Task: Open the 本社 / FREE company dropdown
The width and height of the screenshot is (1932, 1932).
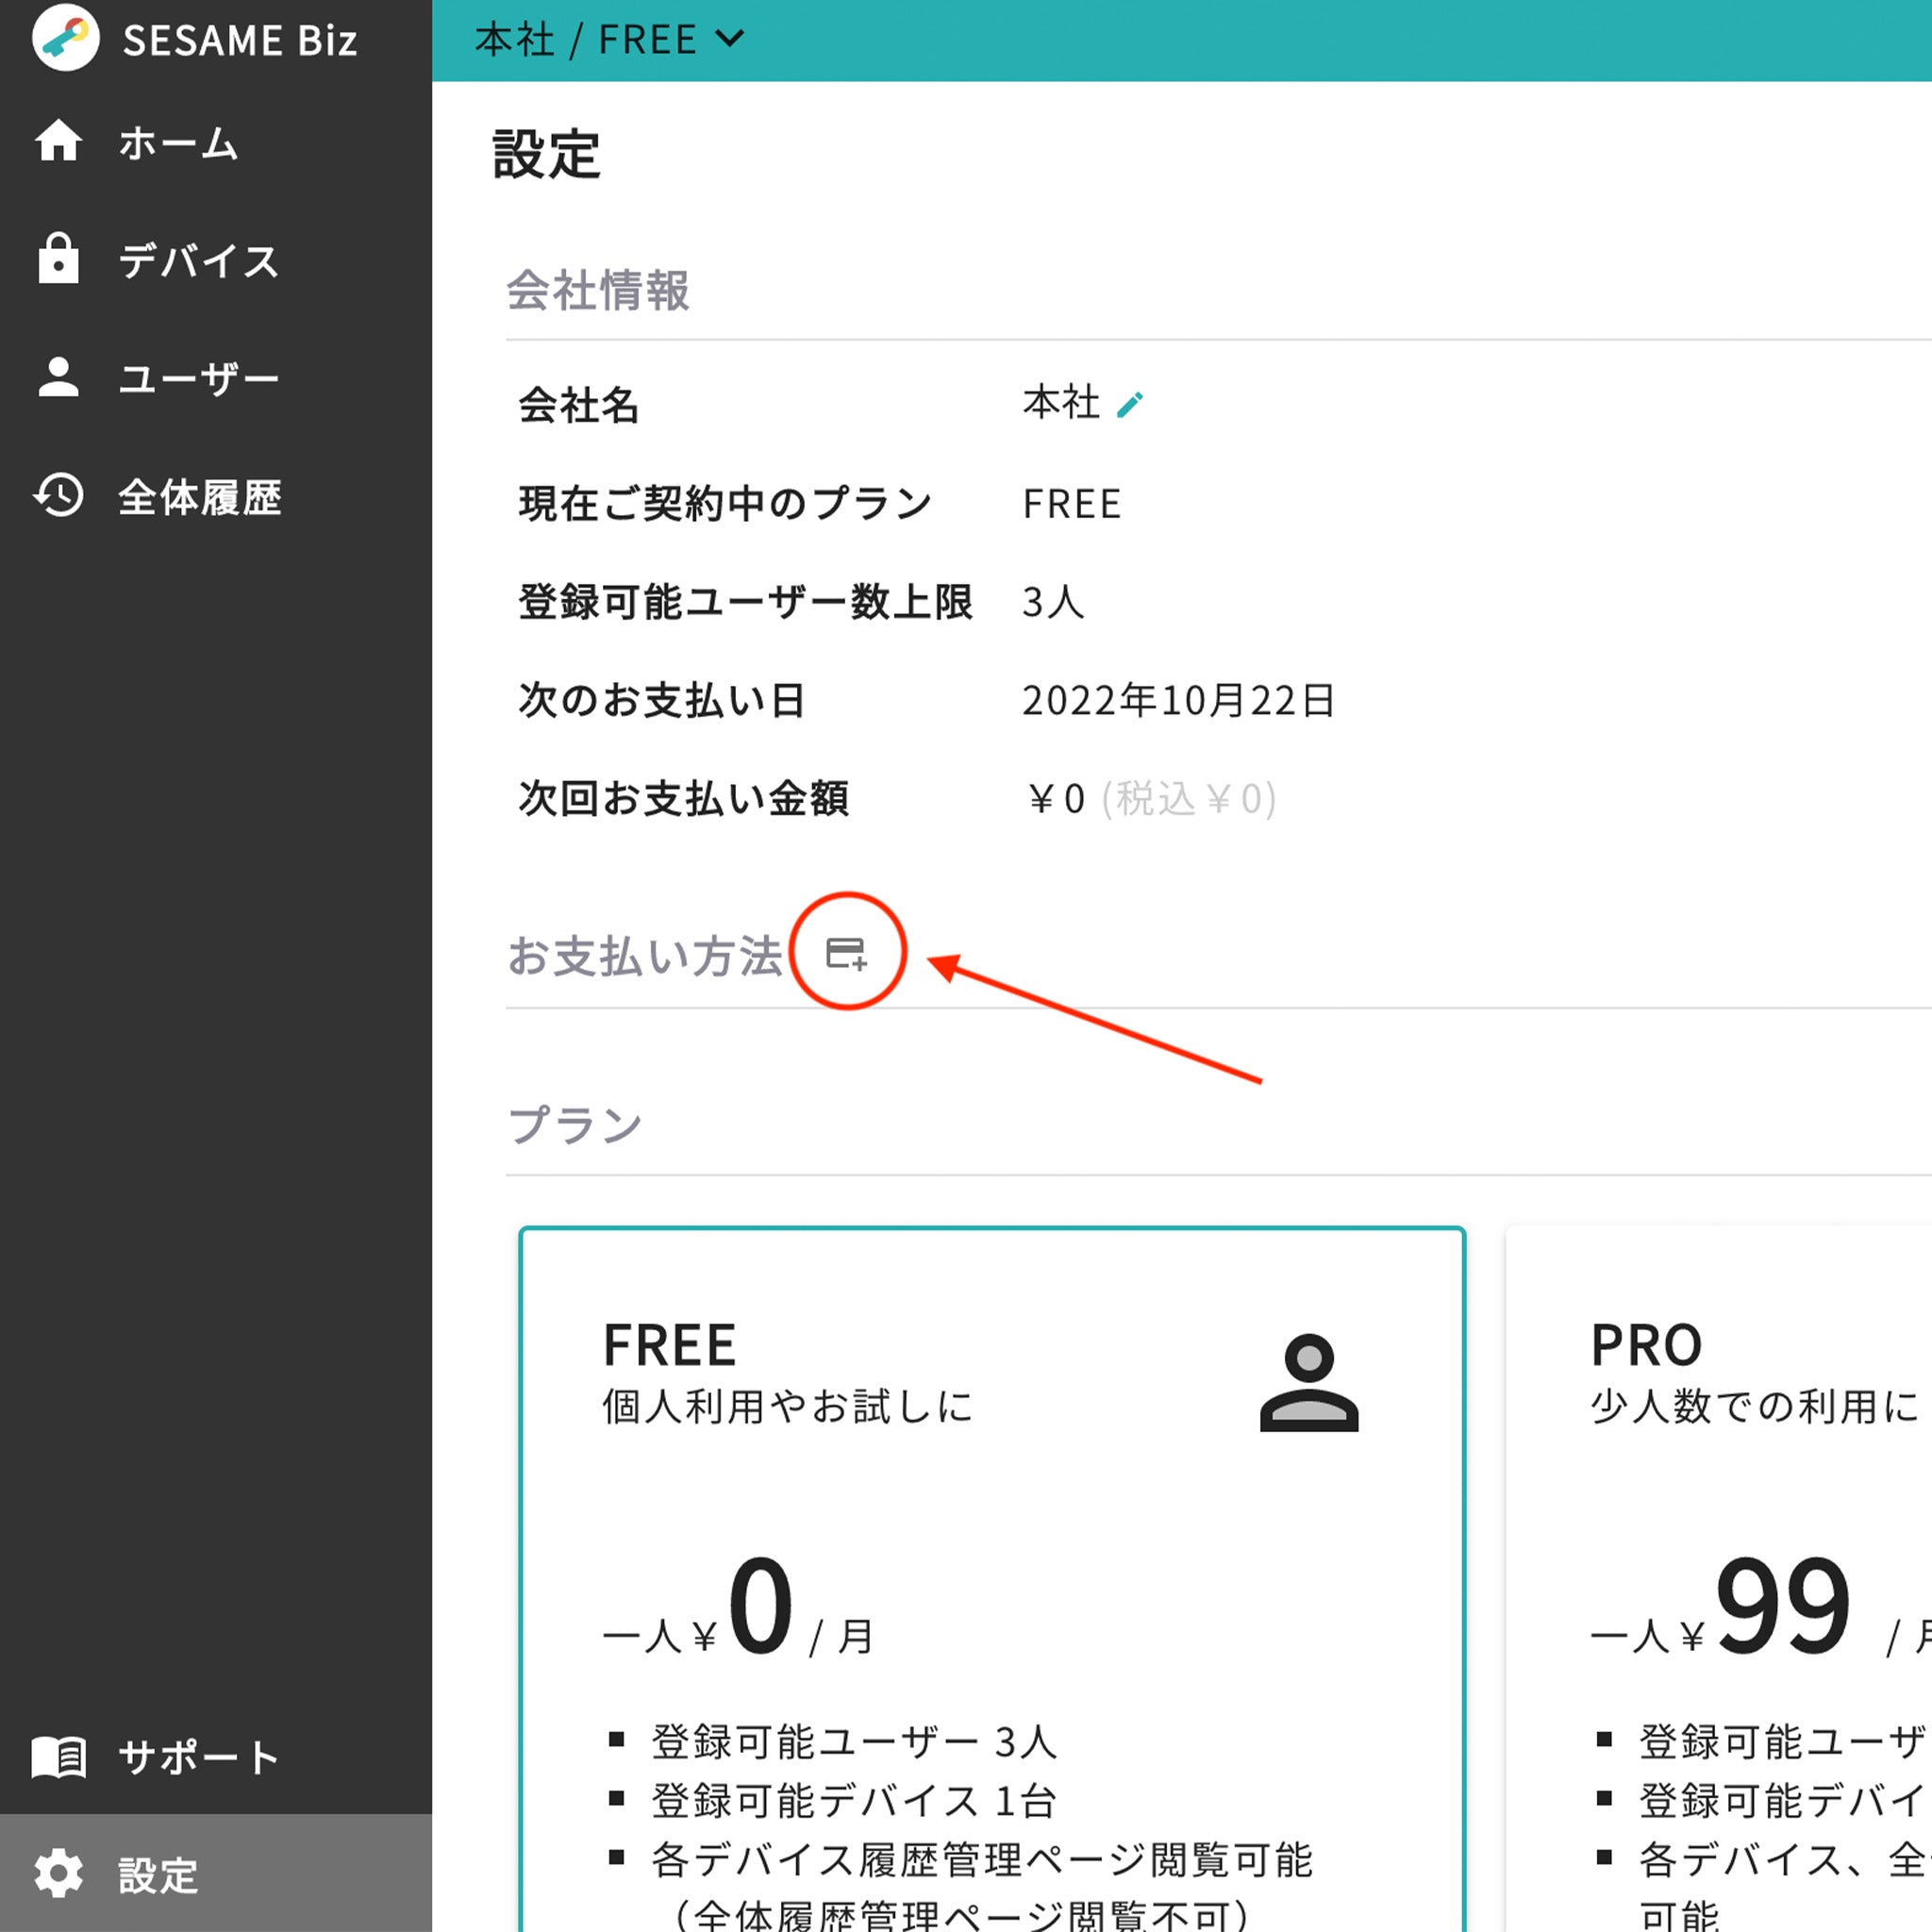Action: (609, 40)
